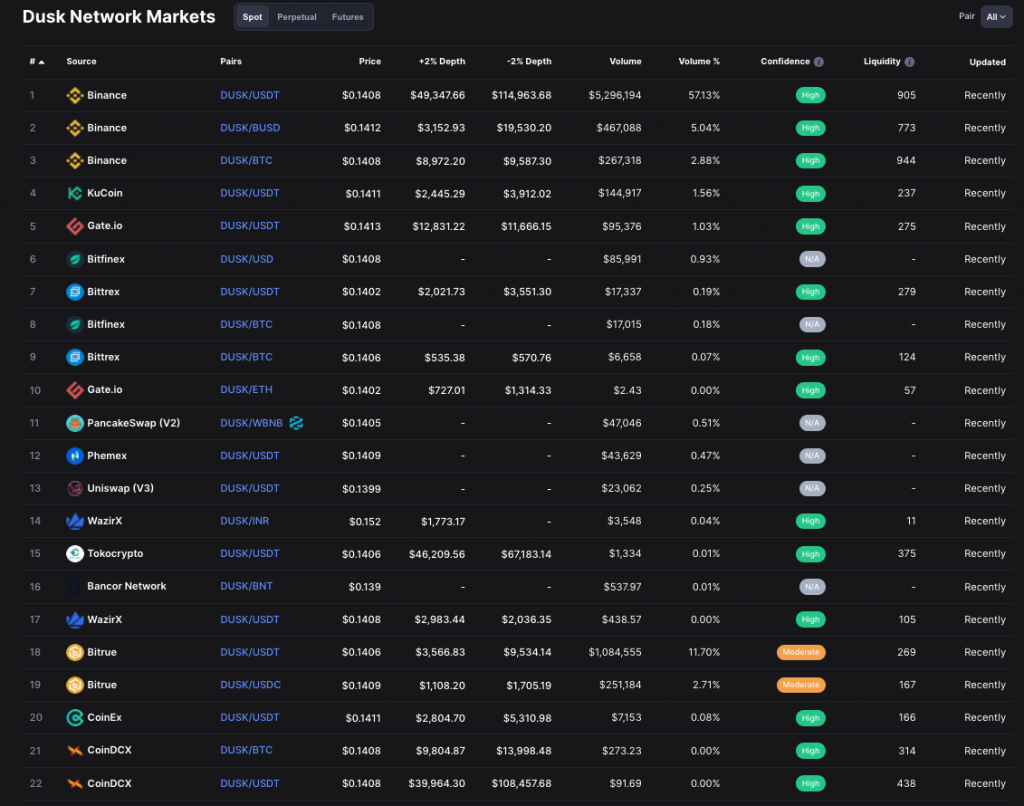Screen dimensions: 1024x806
Task: Click the +2% depth value $46,209.56
Action: (x=437, y=555)
